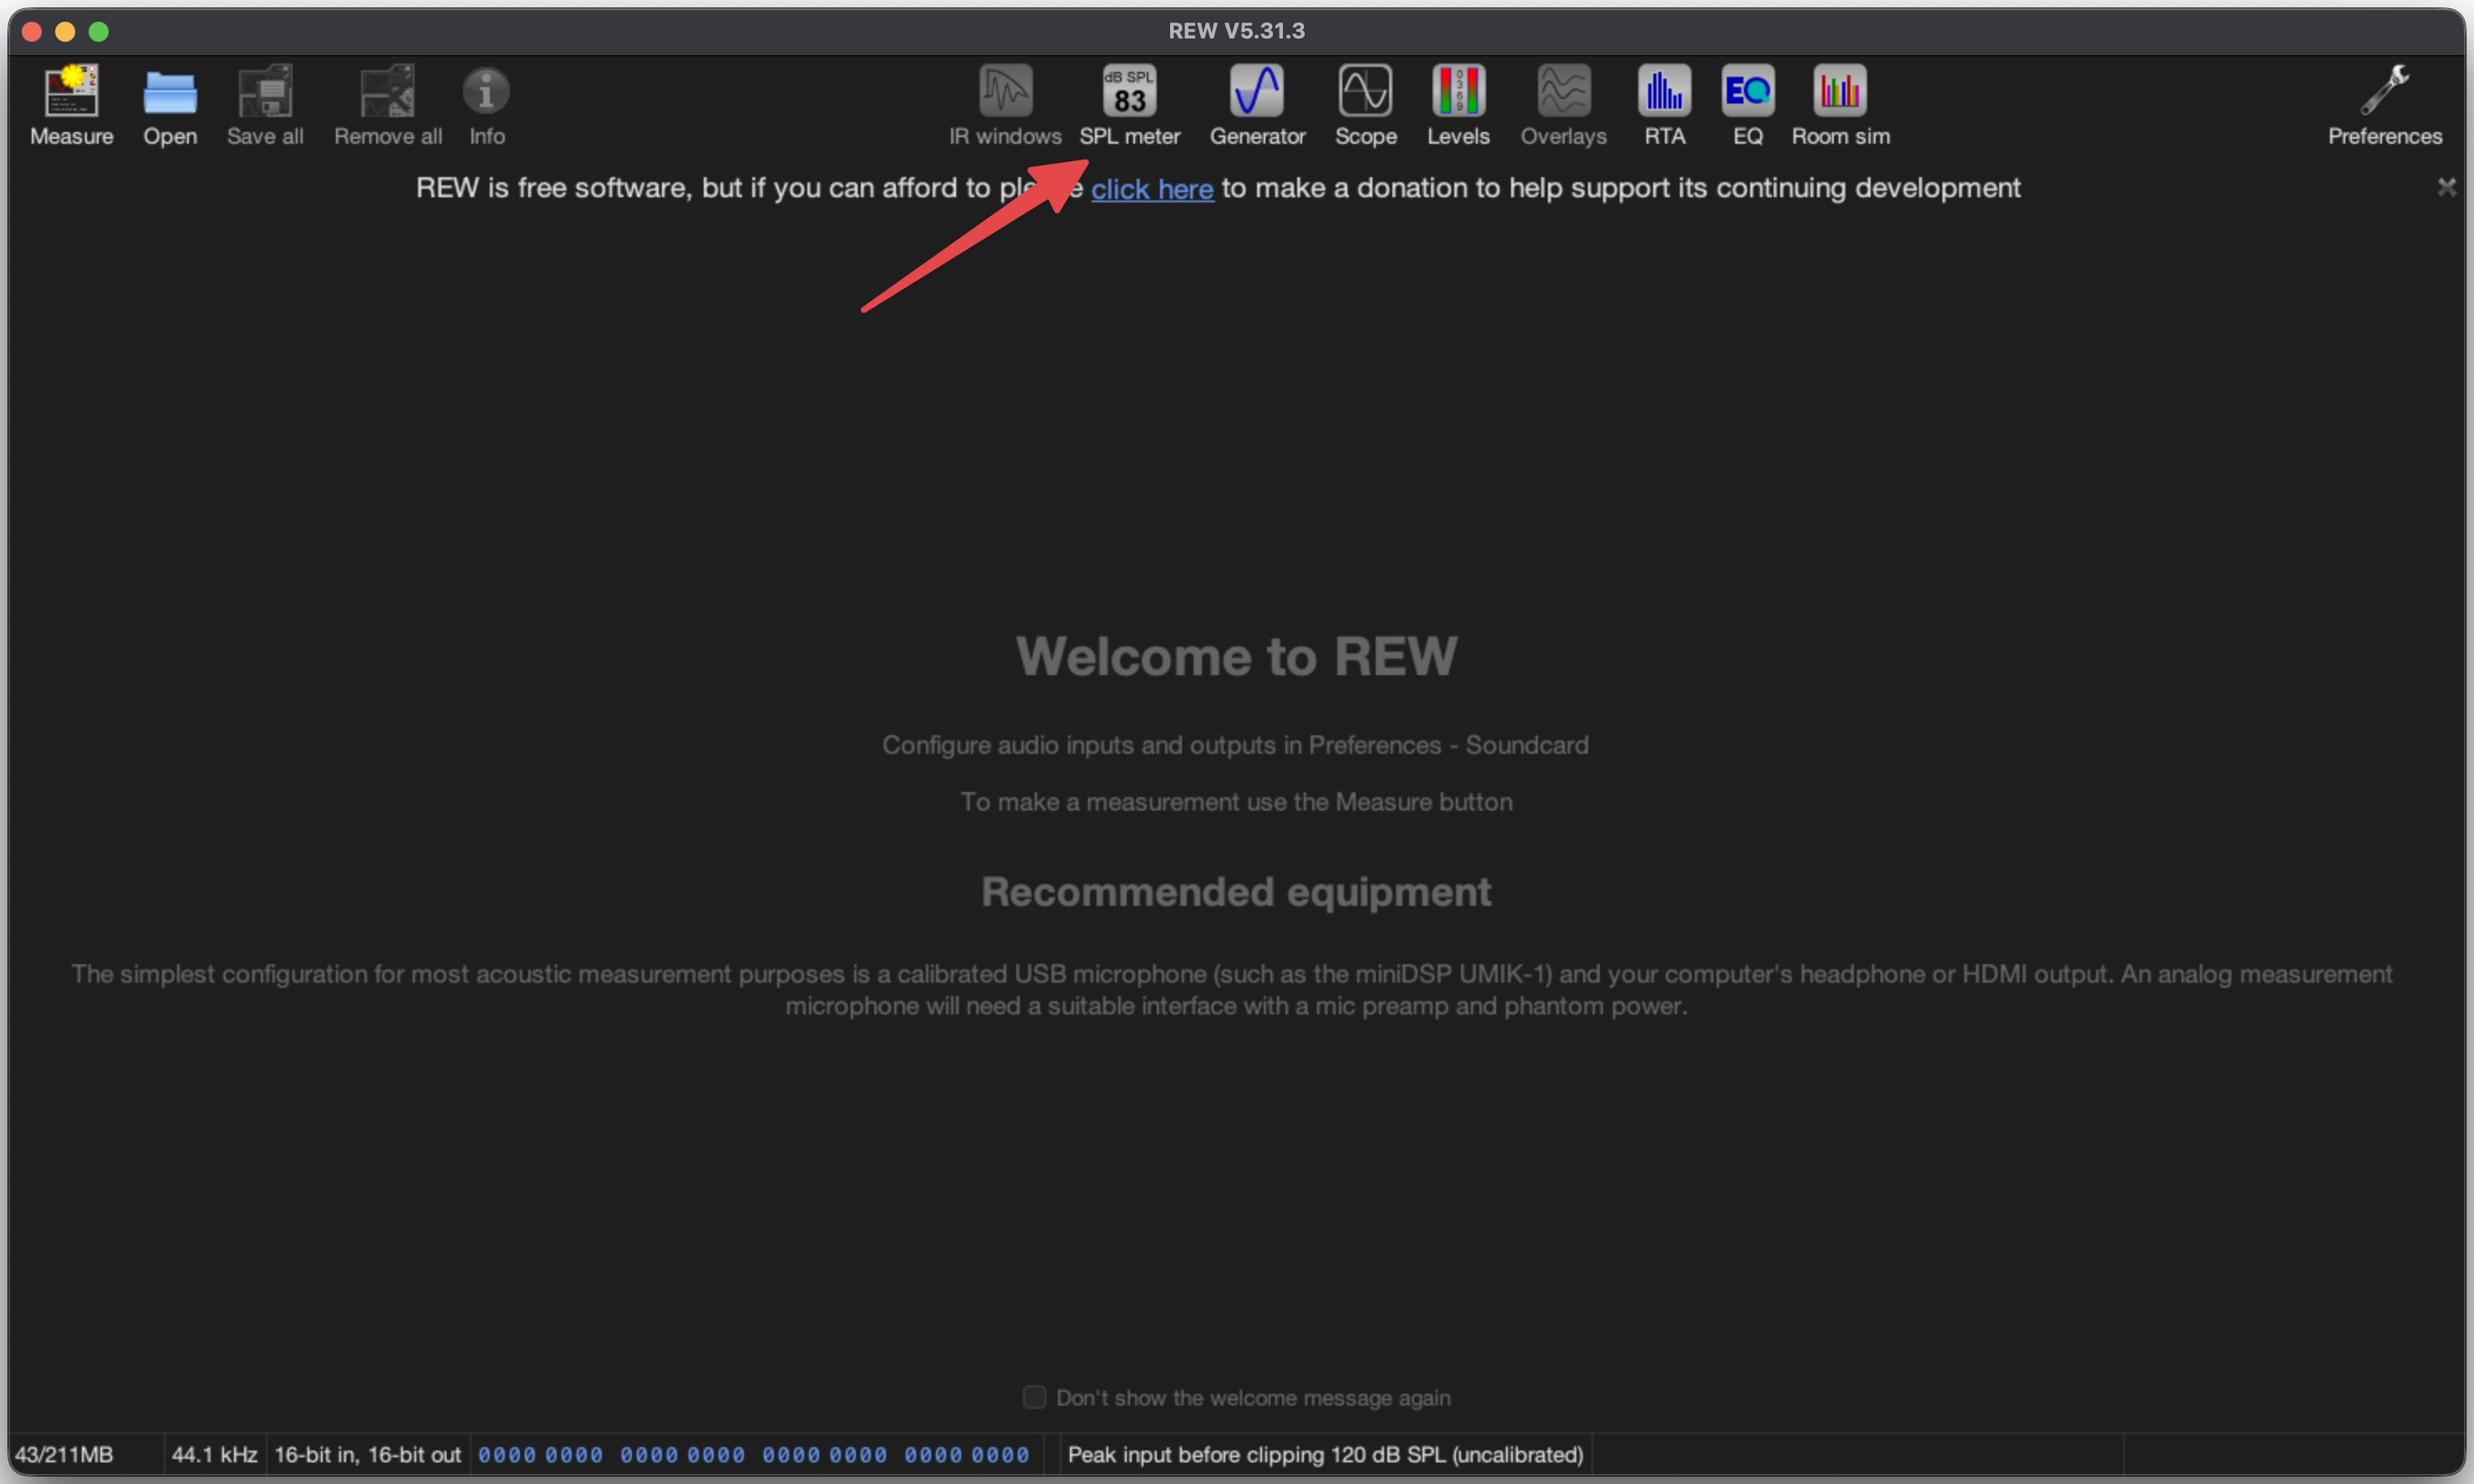Open the Preferences wrench icon
This screenshot has width=2474, height=1484.
tap(2384, 106)
